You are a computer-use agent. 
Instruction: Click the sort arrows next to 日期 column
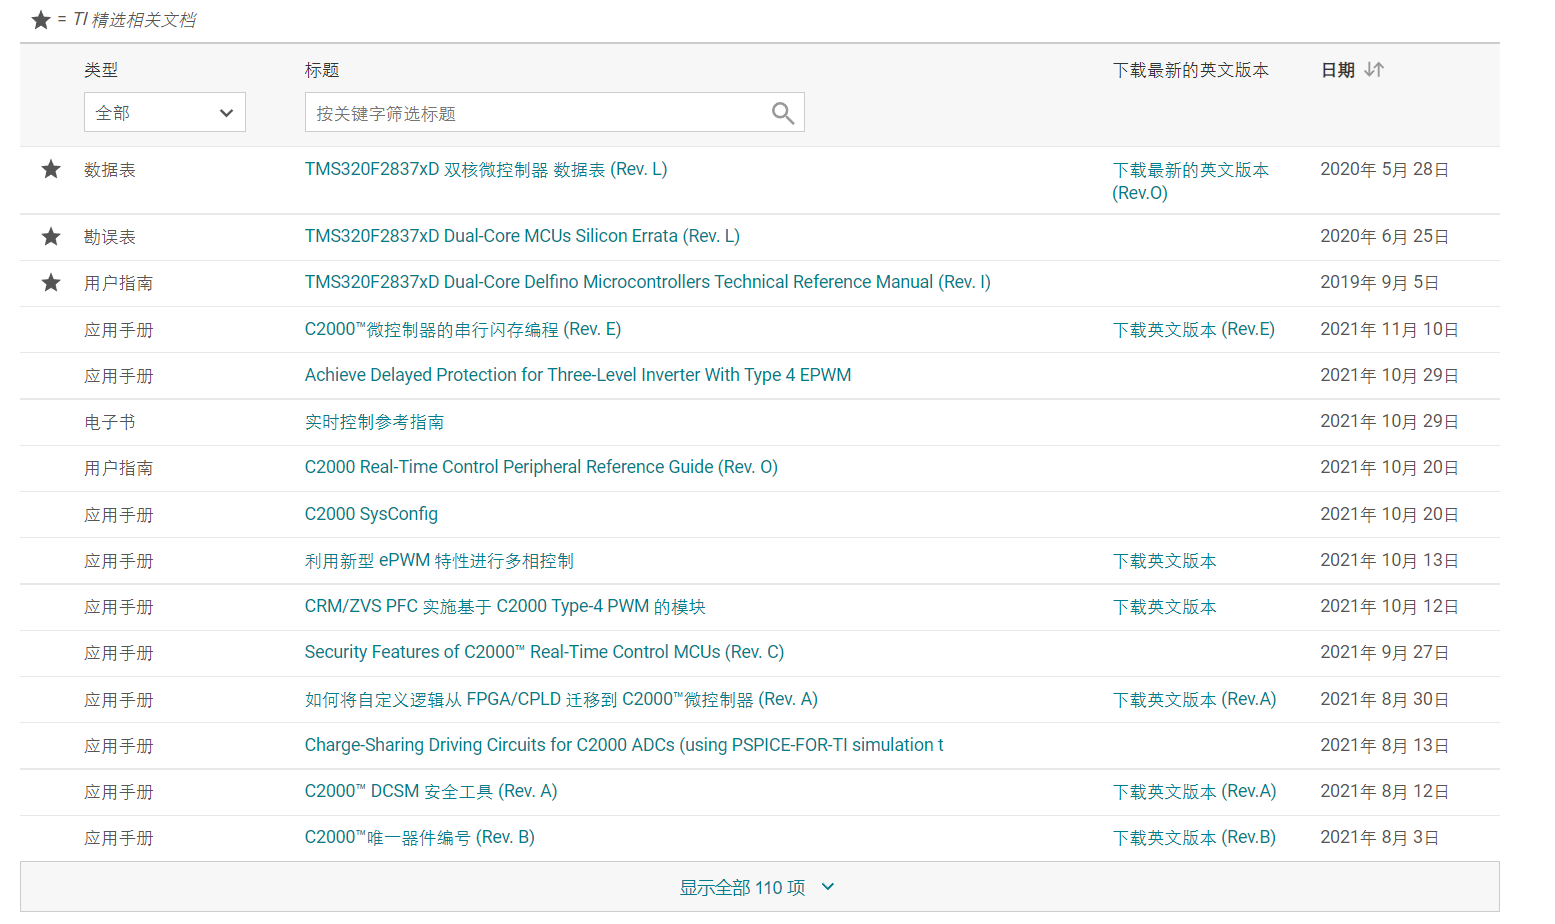pyautogui.click(x=1374, y=69)
